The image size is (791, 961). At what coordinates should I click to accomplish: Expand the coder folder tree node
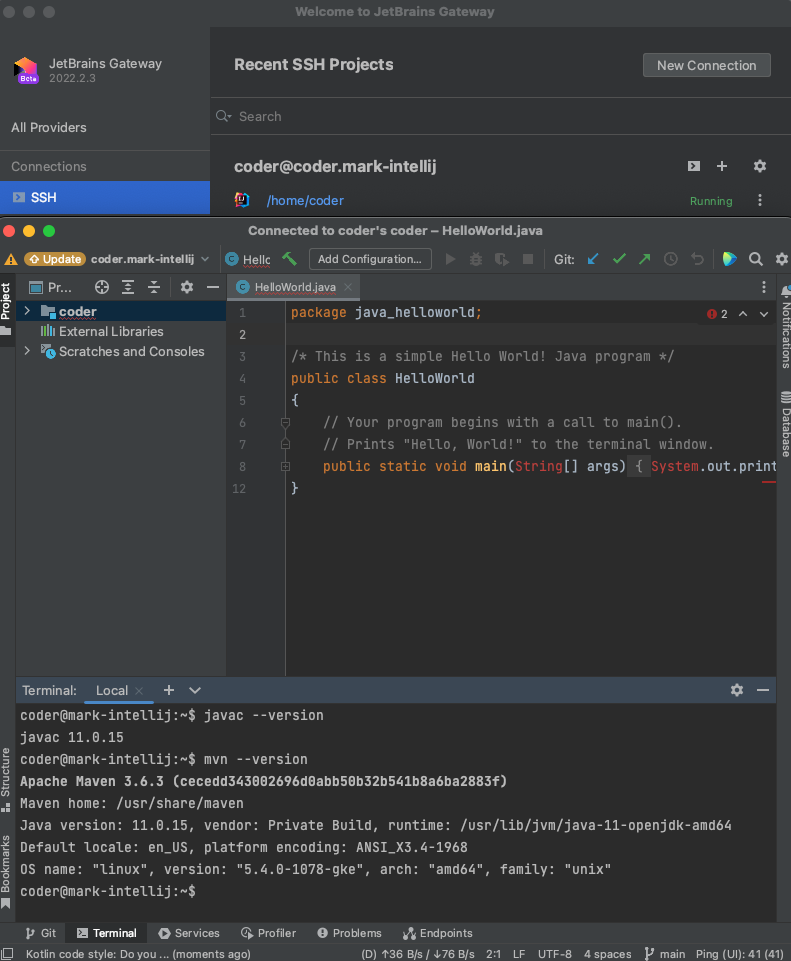[27, 311]
